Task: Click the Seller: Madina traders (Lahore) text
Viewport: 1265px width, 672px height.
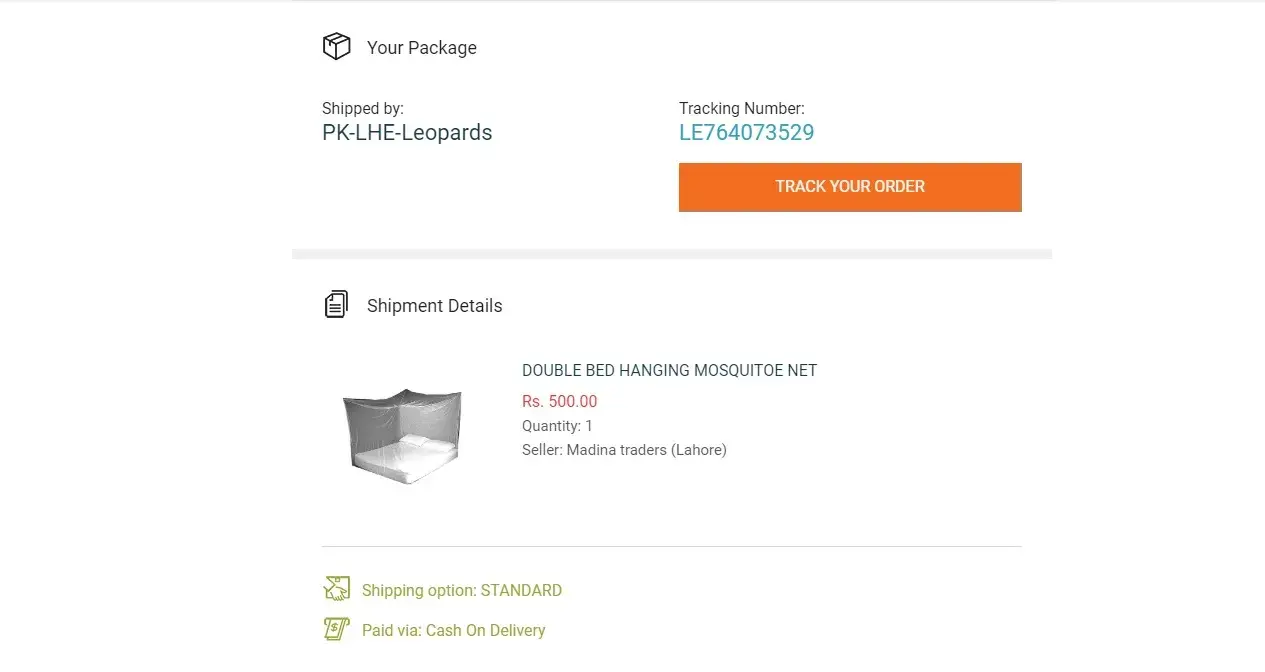Action: coord(624,450)
